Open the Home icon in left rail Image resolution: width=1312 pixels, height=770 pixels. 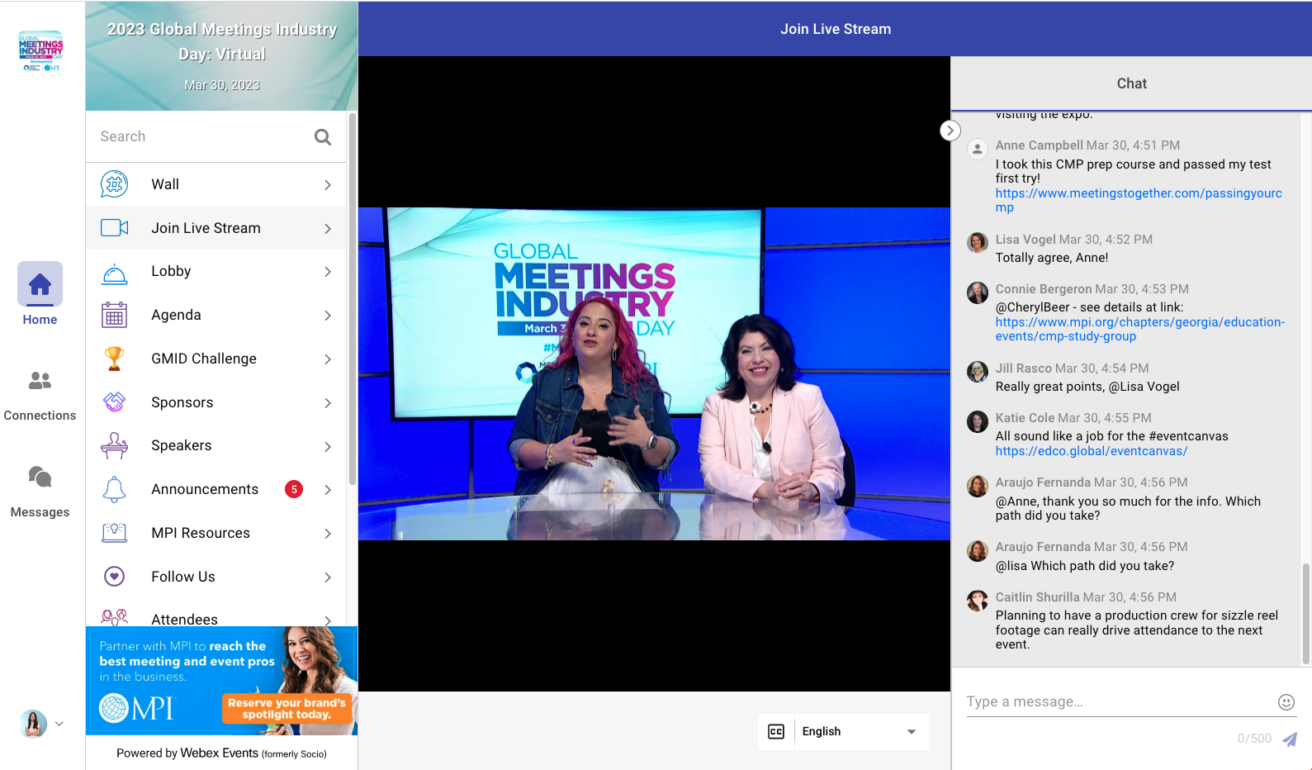click(40, 284)
